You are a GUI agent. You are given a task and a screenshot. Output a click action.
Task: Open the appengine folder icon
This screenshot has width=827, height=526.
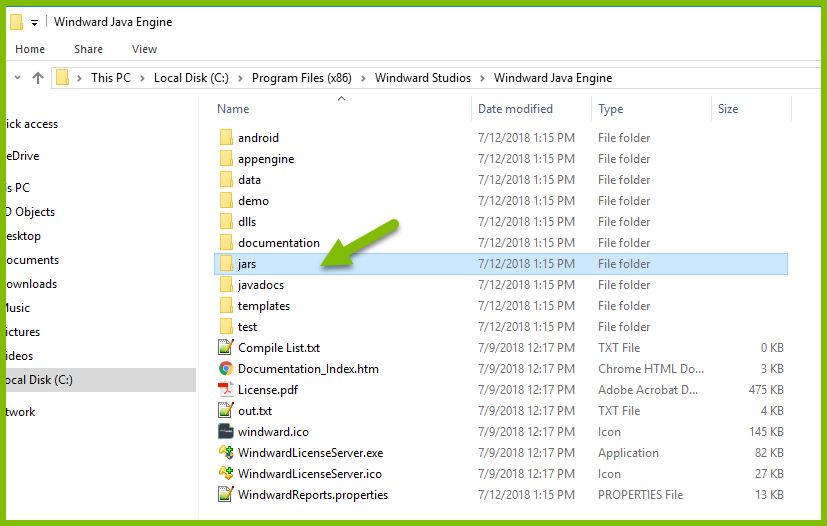pos(226,159)
